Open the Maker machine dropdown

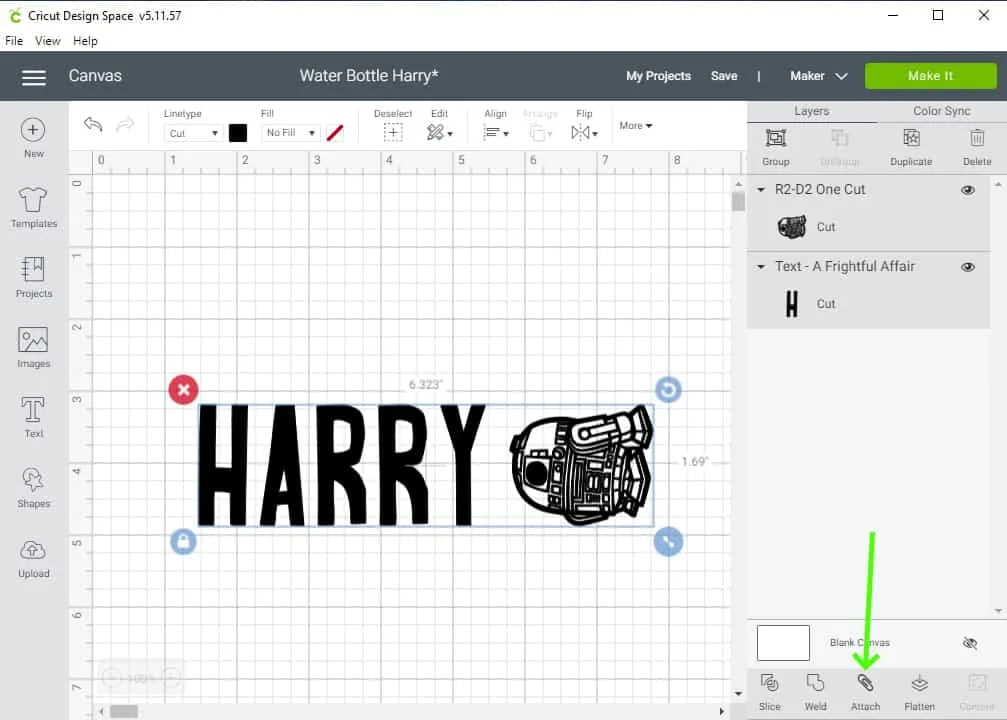click(x=818, y=76)
